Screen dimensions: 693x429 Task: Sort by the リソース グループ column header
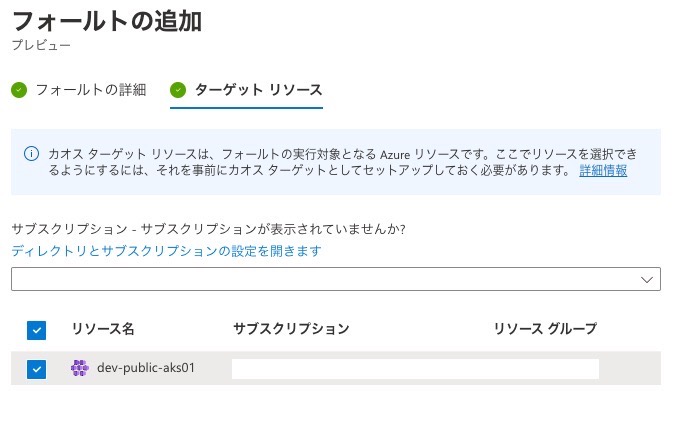click(x=545, y=329)
